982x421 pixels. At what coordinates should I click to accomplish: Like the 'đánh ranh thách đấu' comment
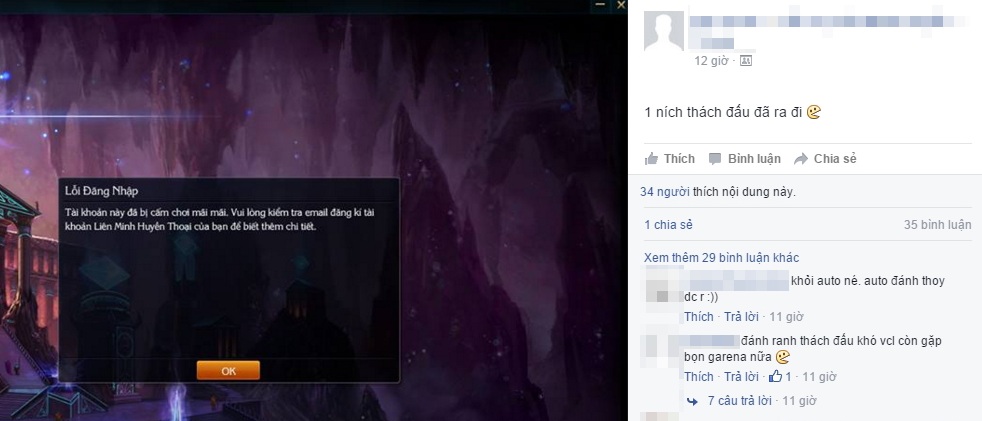tap(698, 377)
